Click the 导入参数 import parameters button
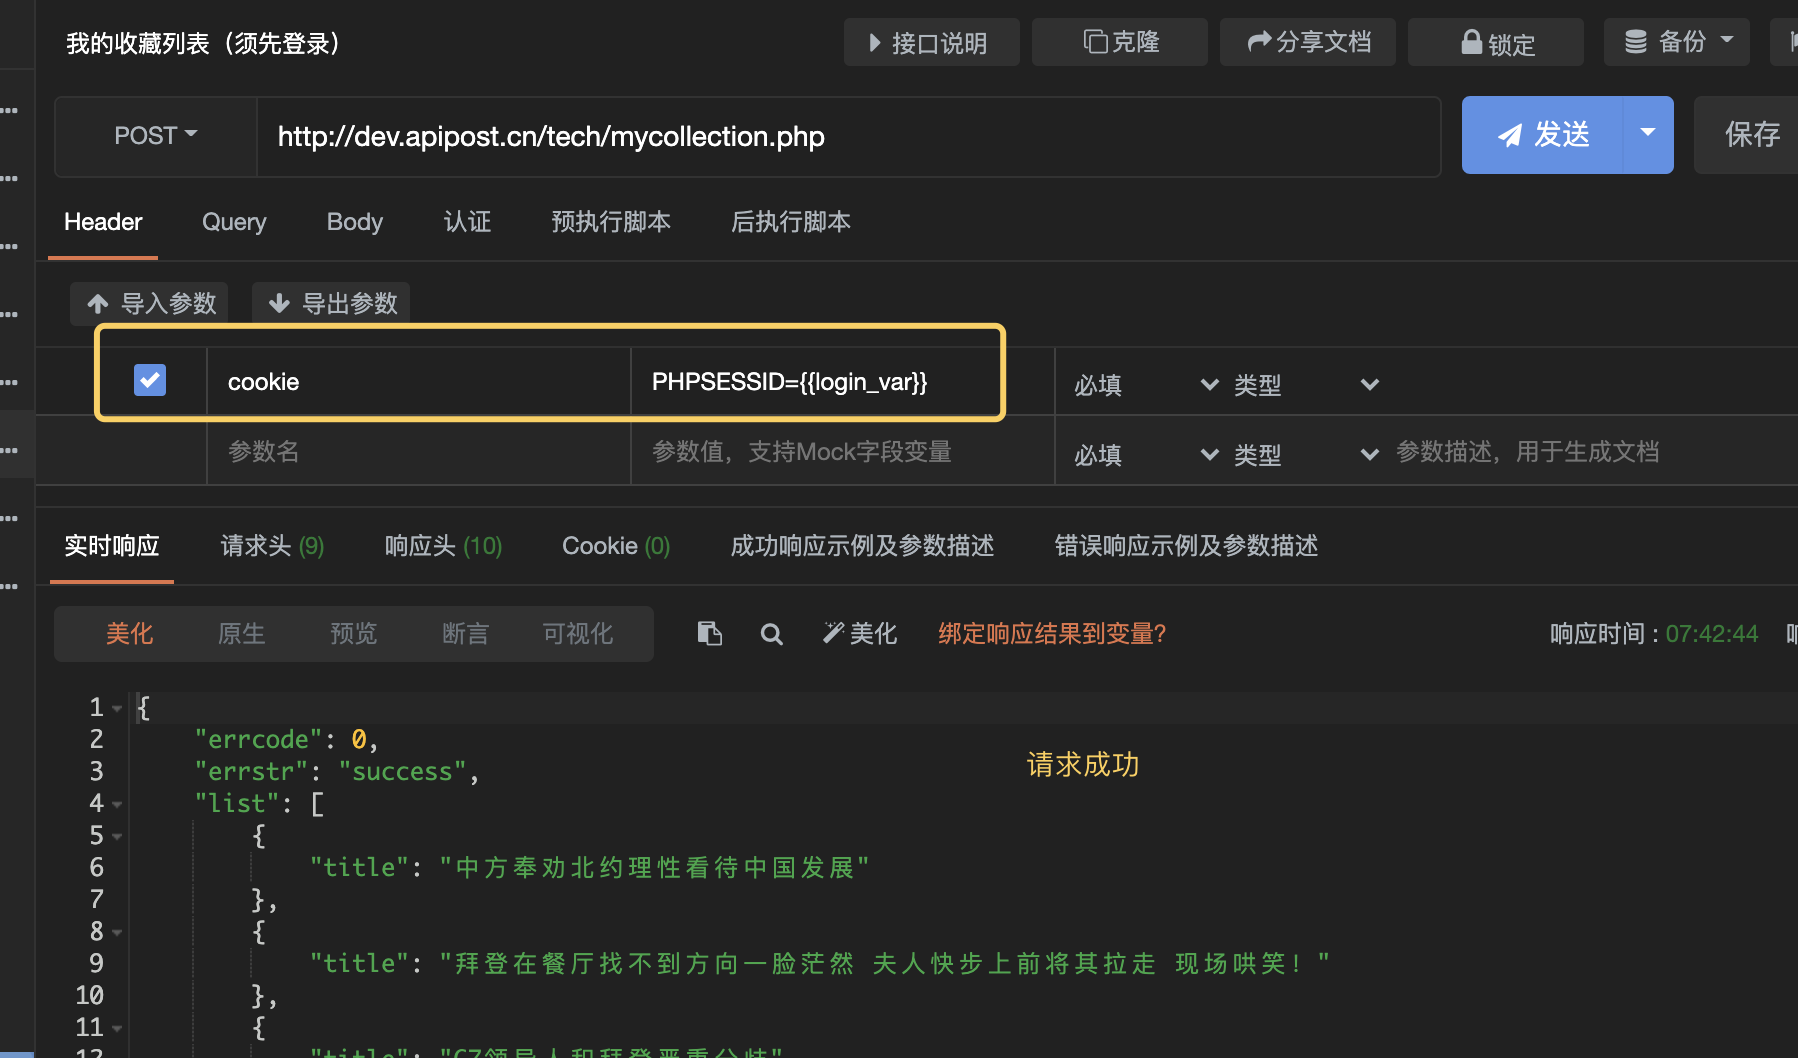The image size is (1798, 1058). coord(149,303)
